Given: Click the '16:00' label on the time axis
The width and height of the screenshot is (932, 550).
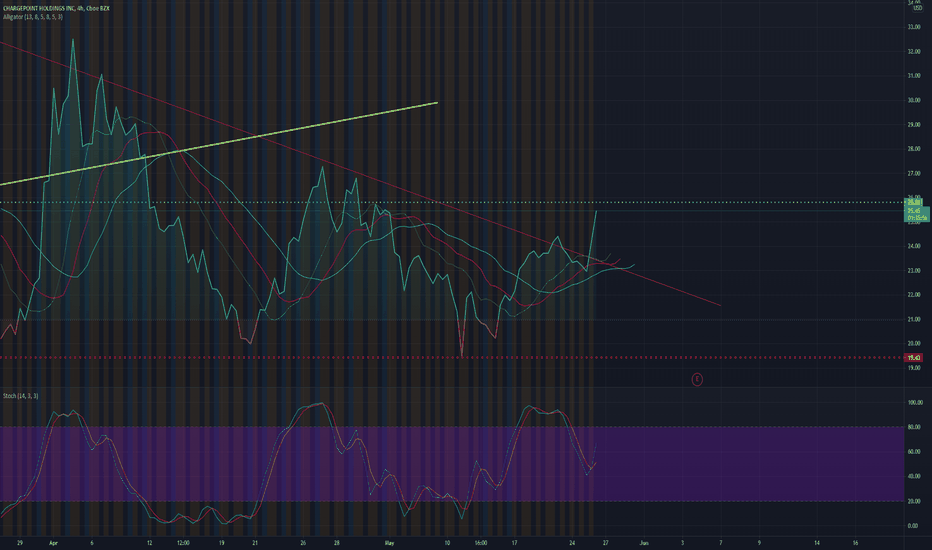Looking at the screenshot, I should pyautogui.click(x=481, y=543).
